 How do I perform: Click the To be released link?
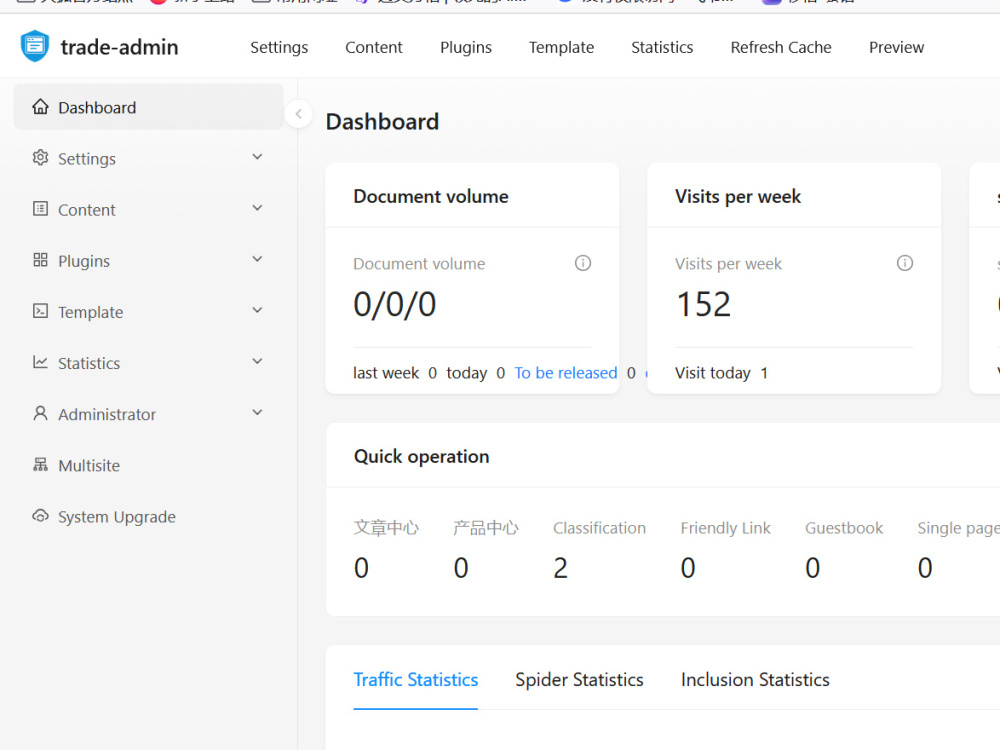click(566, 372)
